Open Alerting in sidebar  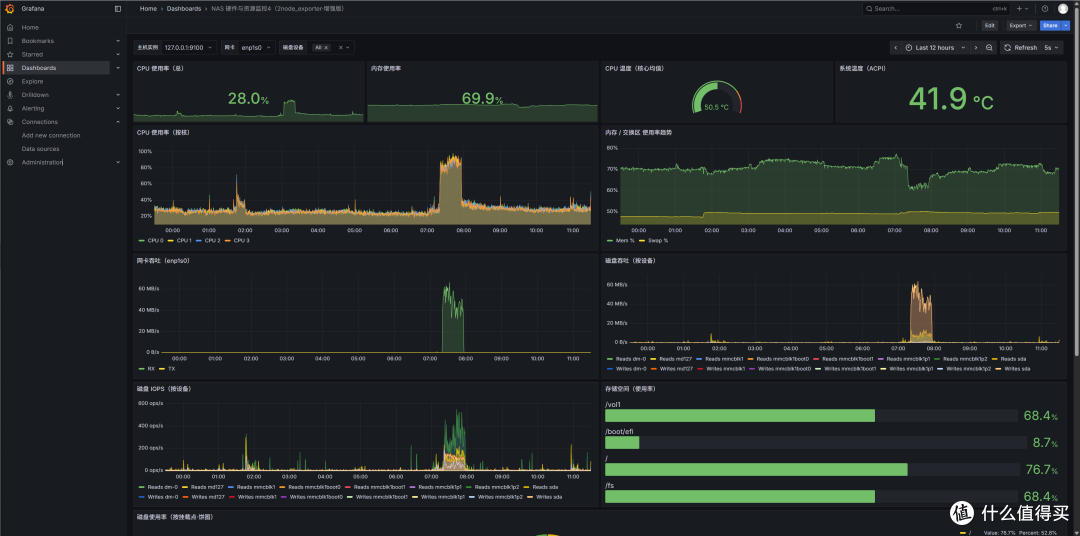coord(32,108)
